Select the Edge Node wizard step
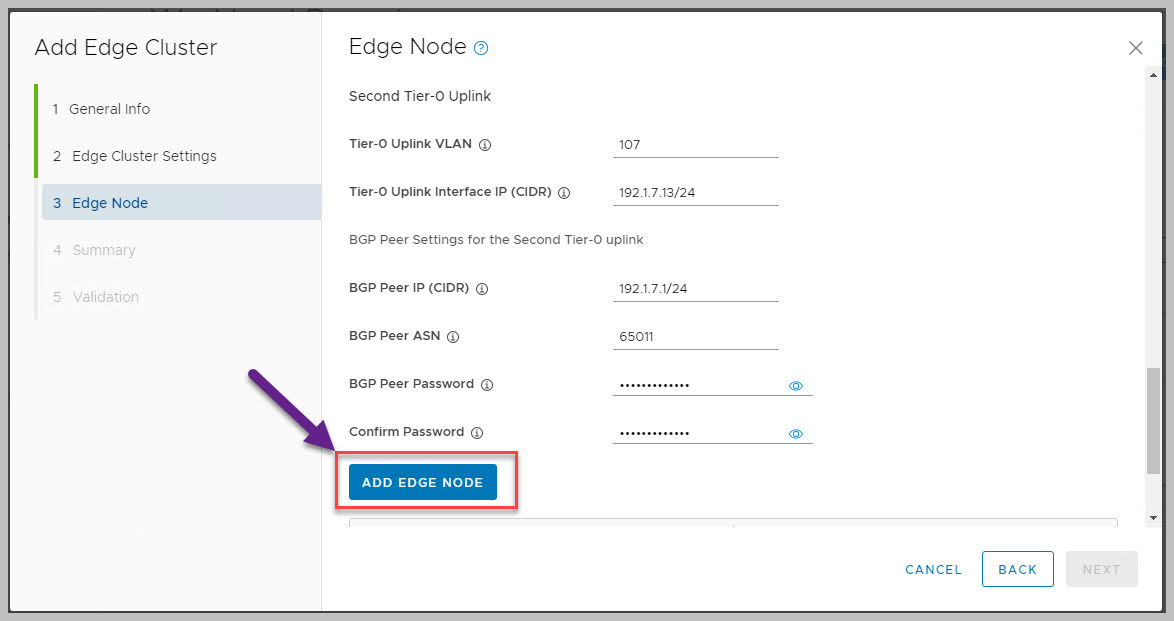This screenshot has width=1174, height=621. (110, 203)
